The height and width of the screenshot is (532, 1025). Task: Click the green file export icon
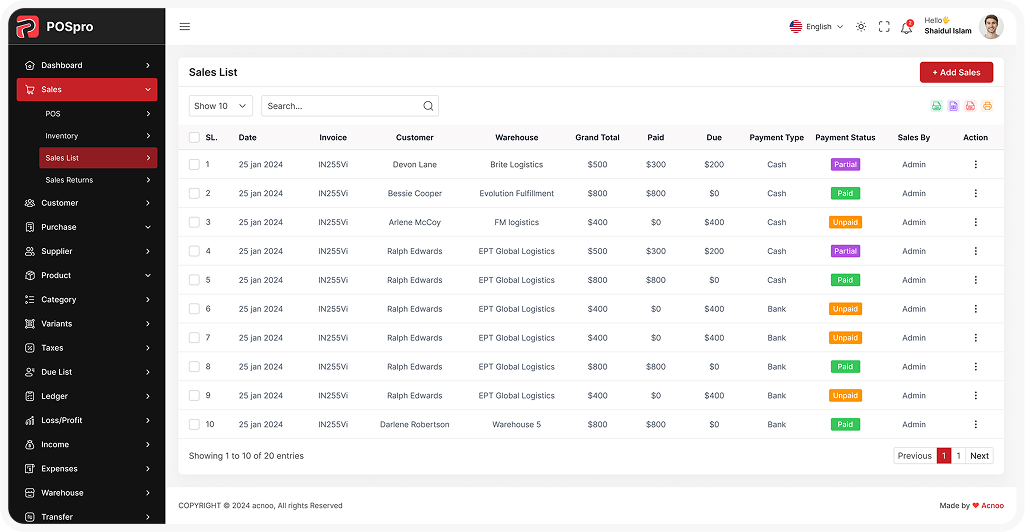click(x=936, y=106)
